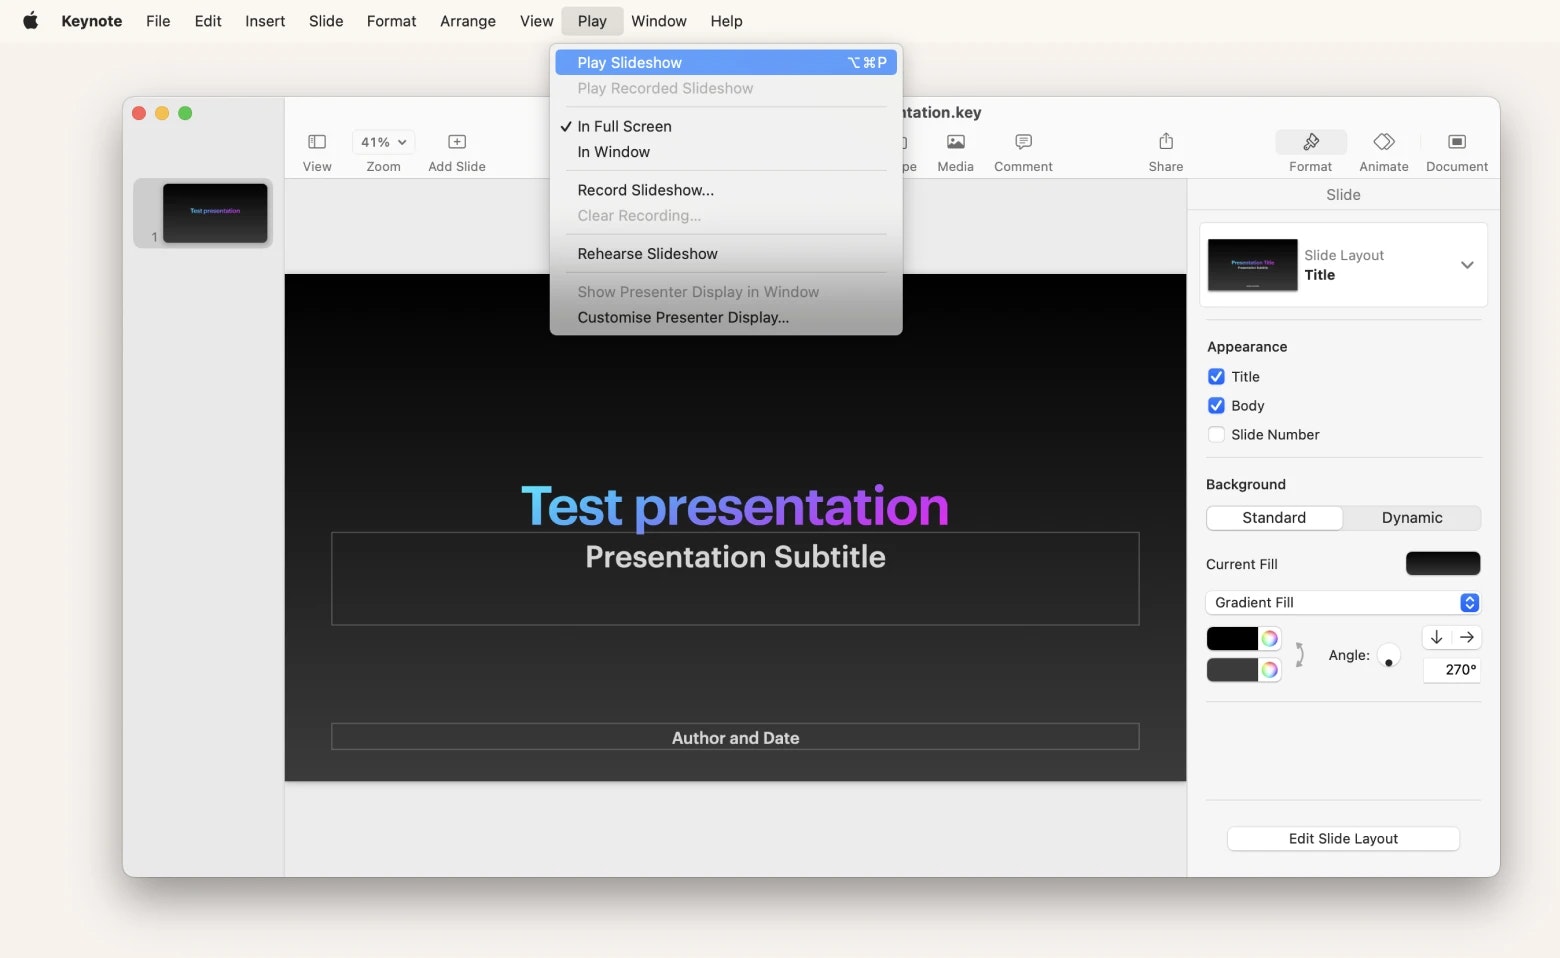
Task: Click the Share toolbar icon
Action: click(x=1166, y=141)
